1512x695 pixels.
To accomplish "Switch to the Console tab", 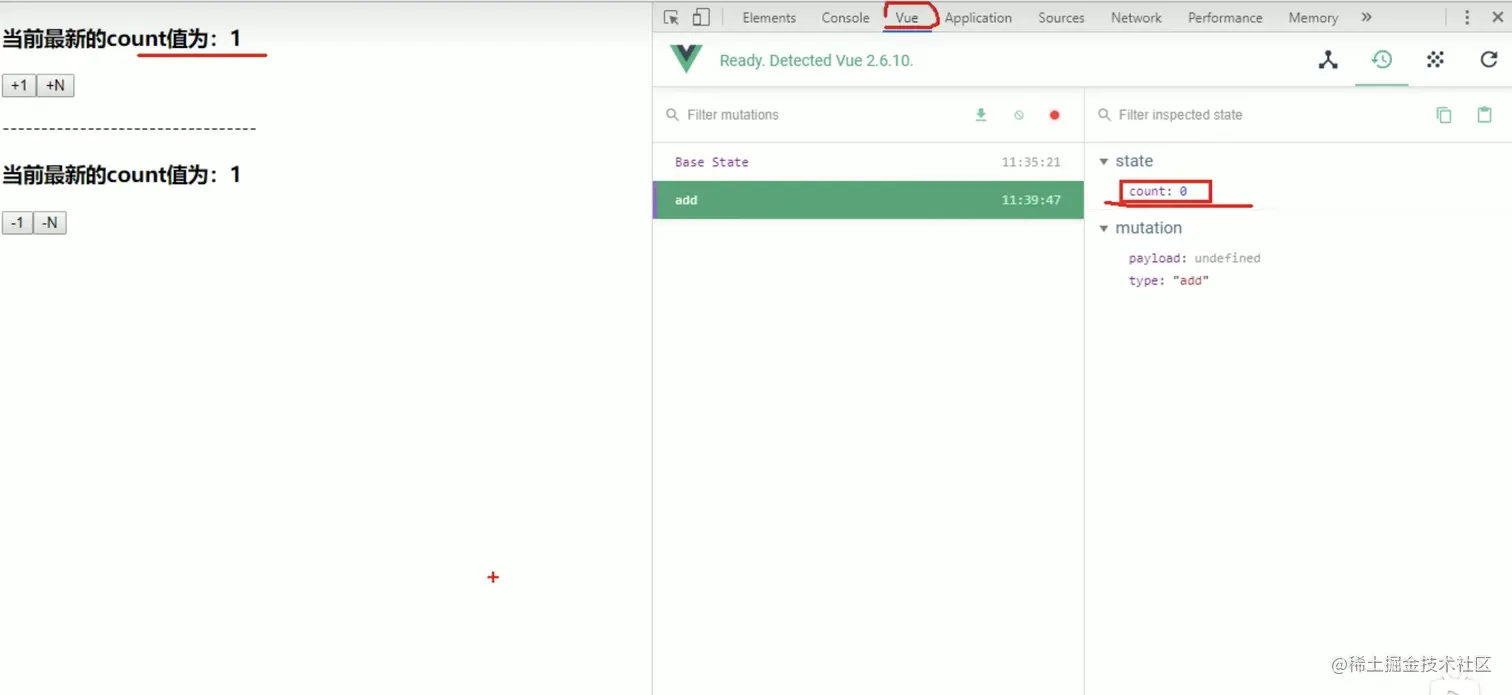I will [x=845, y=18].
